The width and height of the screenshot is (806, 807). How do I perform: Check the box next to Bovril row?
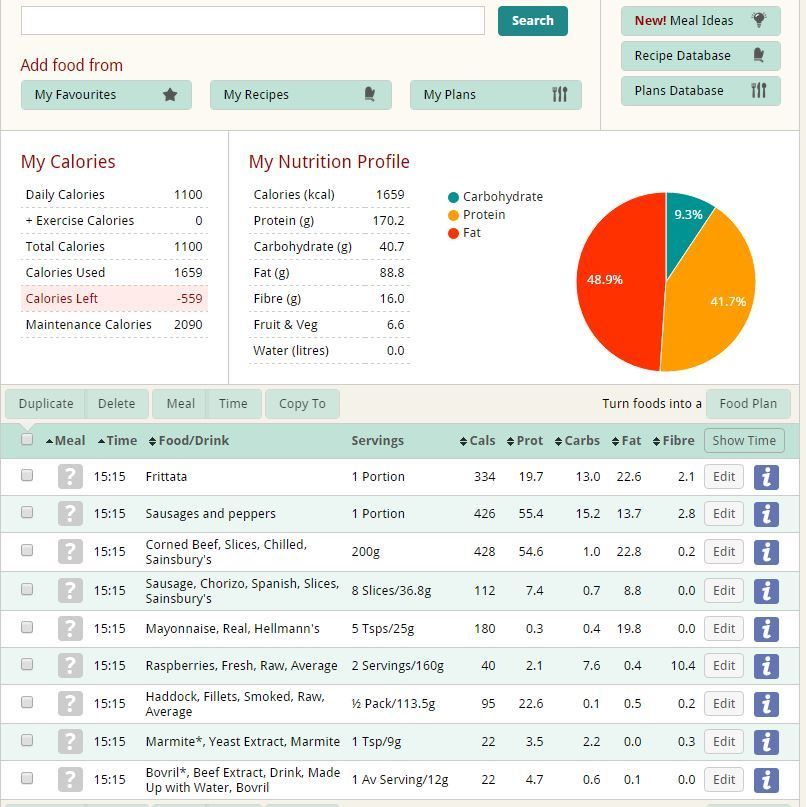click(27, 778)
